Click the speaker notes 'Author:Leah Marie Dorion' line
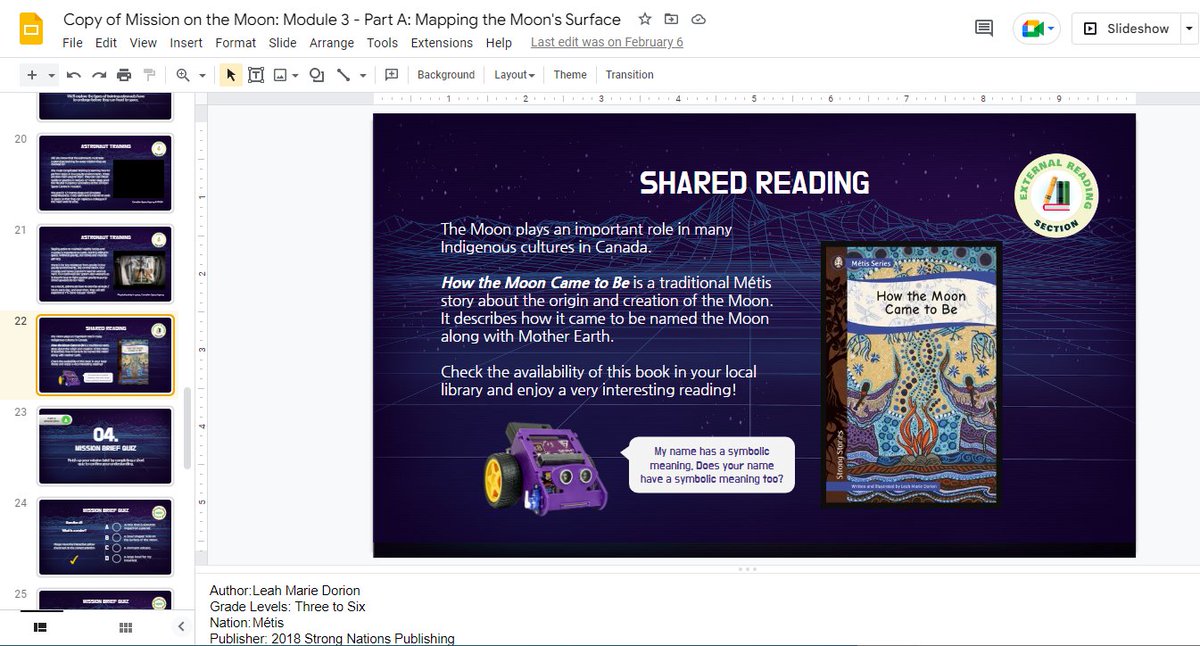Viewport: 1200px width, 646px height. 285,590
